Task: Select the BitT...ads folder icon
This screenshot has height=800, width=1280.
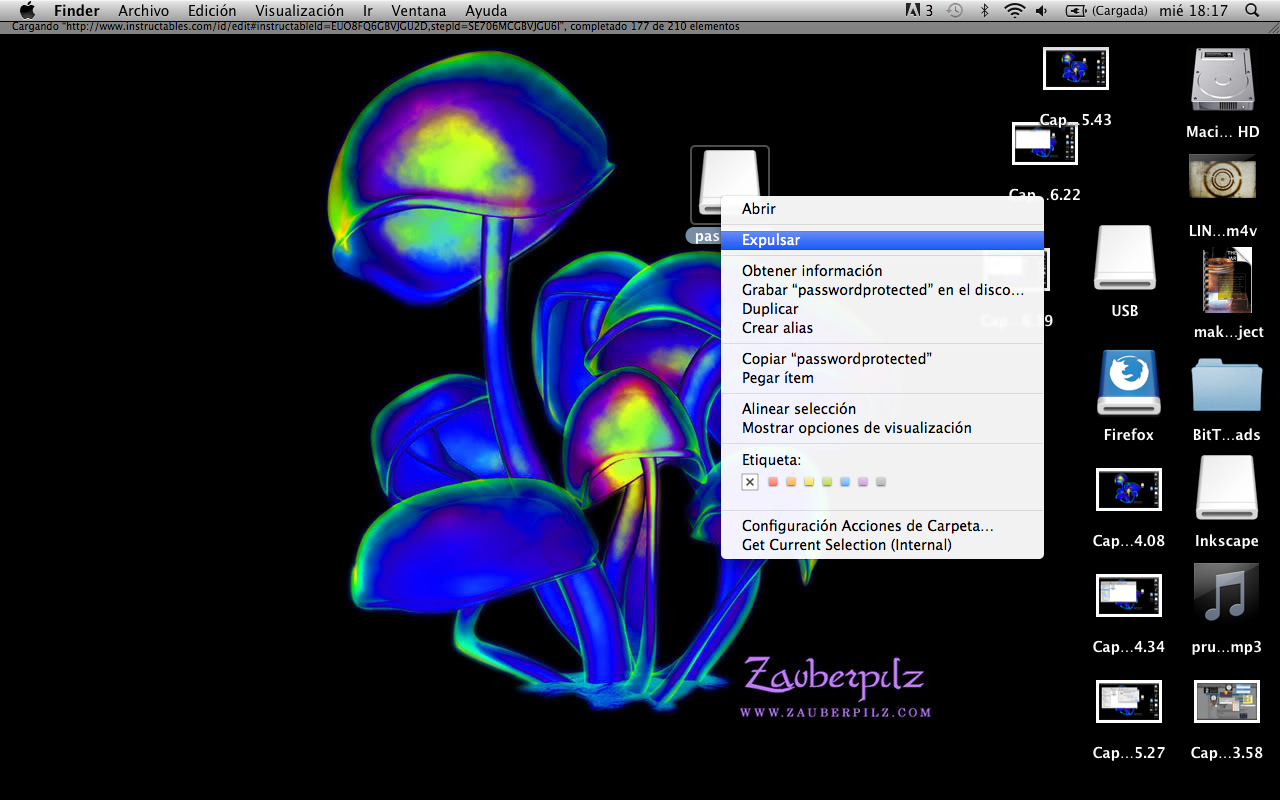Action: click(x=1226, y=384)
